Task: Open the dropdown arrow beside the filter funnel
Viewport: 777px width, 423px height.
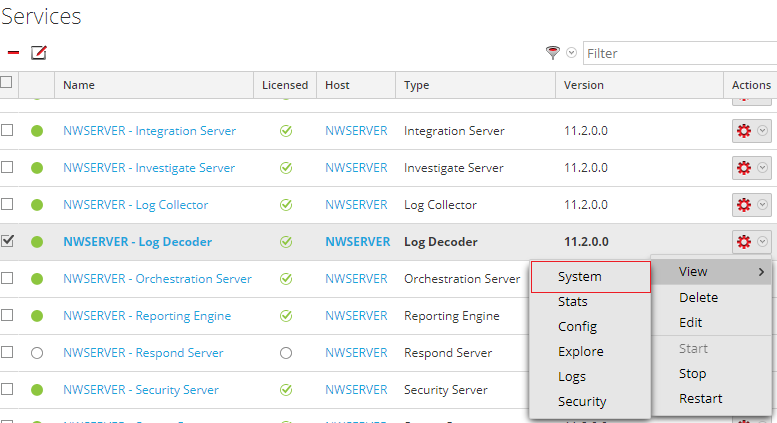Action: [x=571, y=53]
